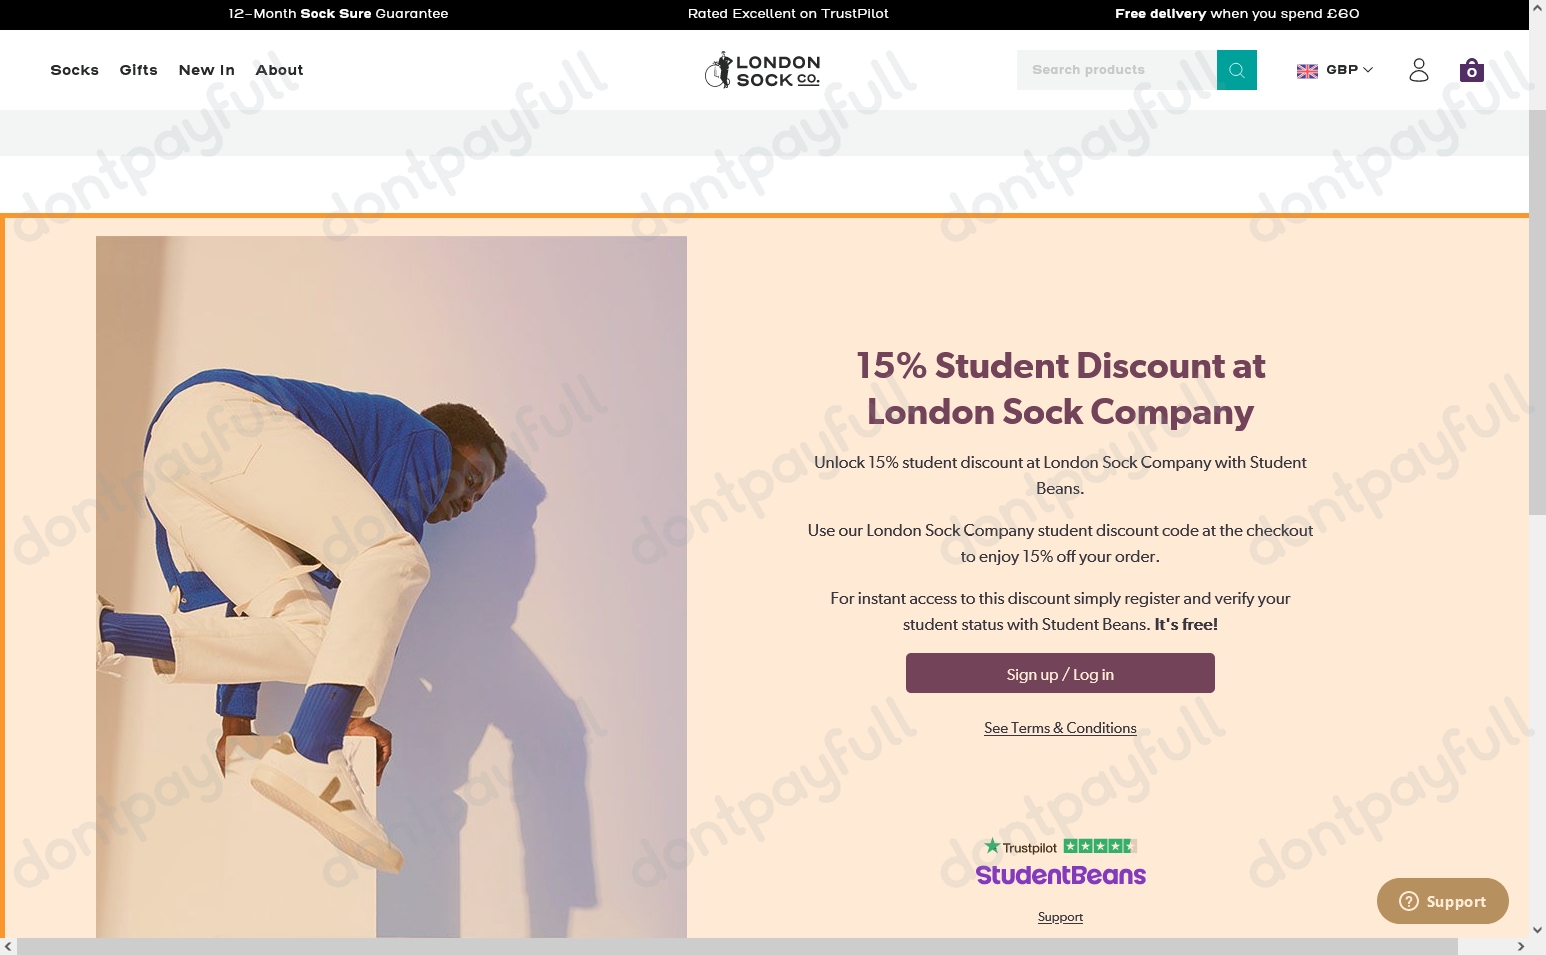Click the Trustpilot star icon

pyautogui.click(x=995, y=846)
